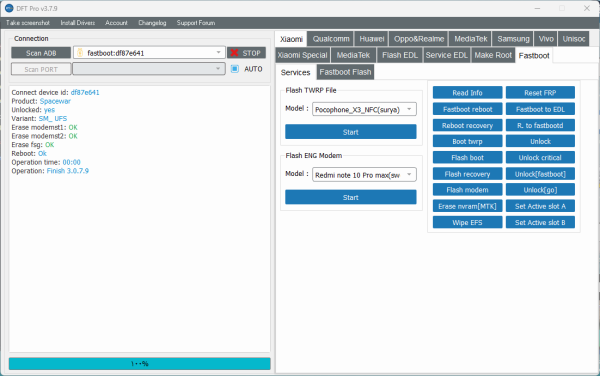600x376 pixels.
Task: Switch to Fastboot Flash sub-tab
Action: [x=345, y=72]
